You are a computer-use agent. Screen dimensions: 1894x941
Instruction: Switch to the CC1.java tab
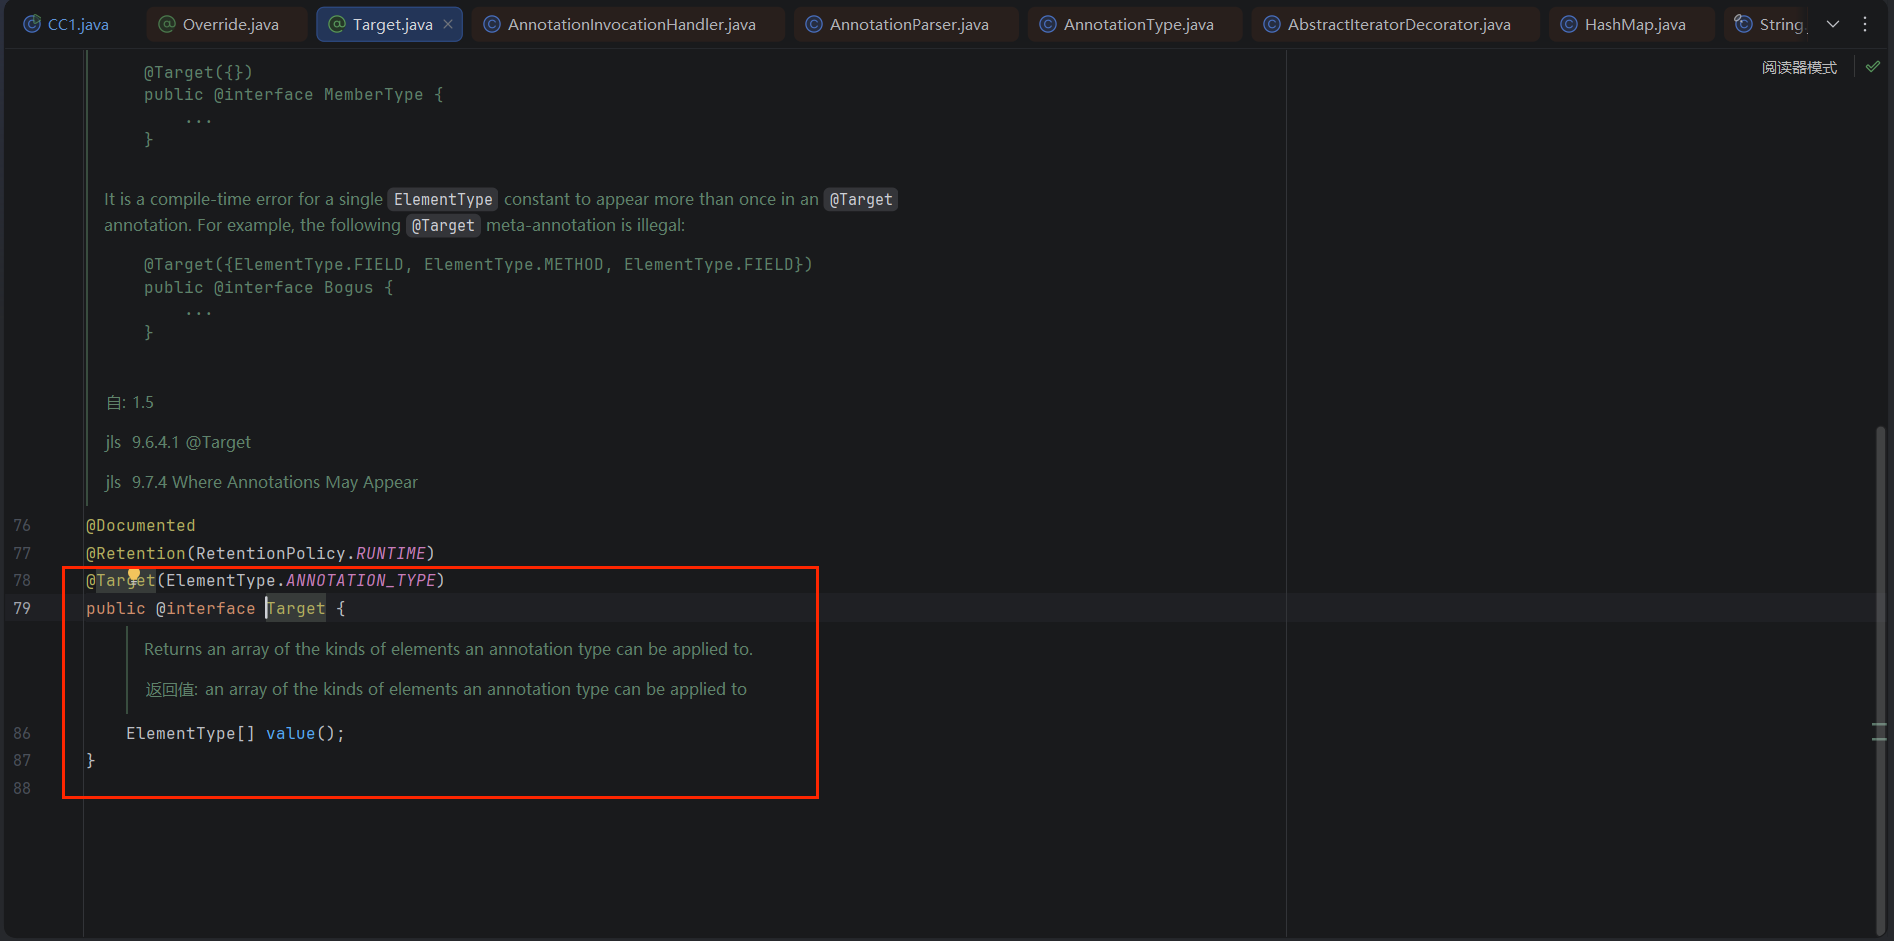pyautogui.click(x=66, y=24)
